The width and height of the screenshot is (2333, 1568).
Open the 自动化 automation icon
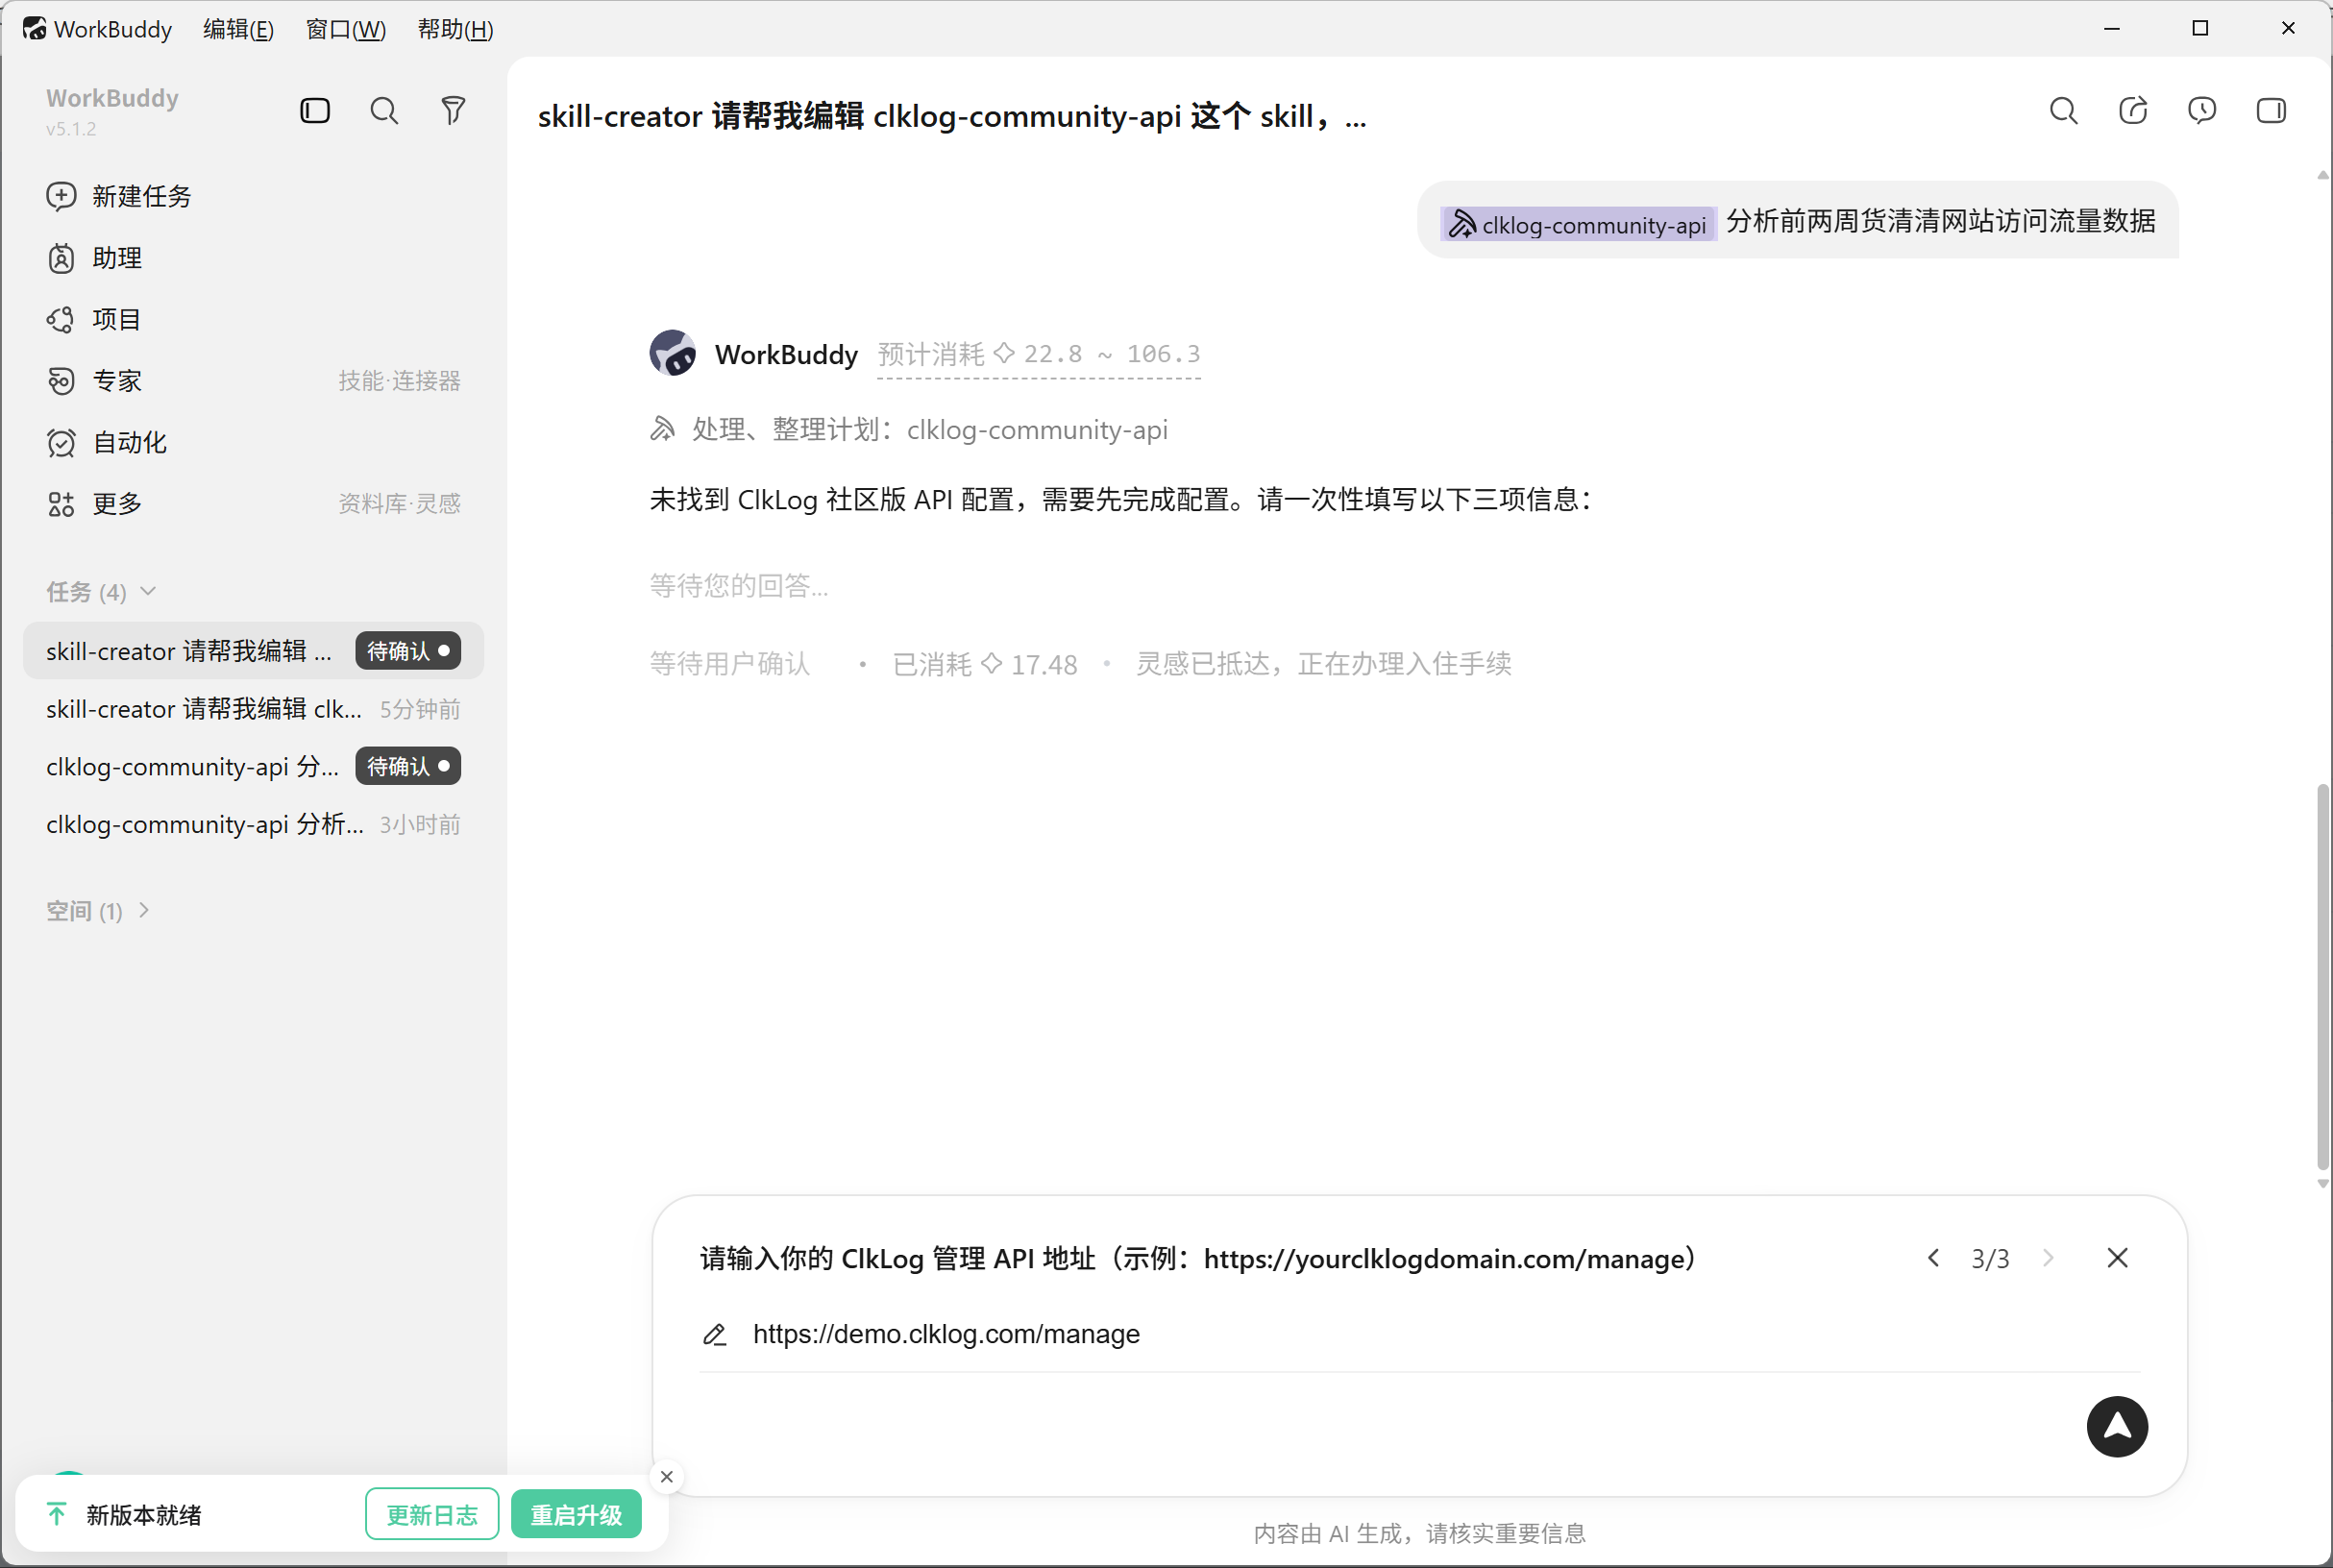tap(61, 442)
